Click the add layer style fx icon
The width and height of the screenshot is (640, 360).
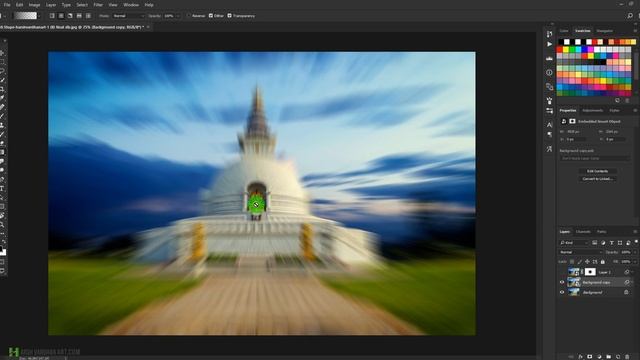pos(580,357)
